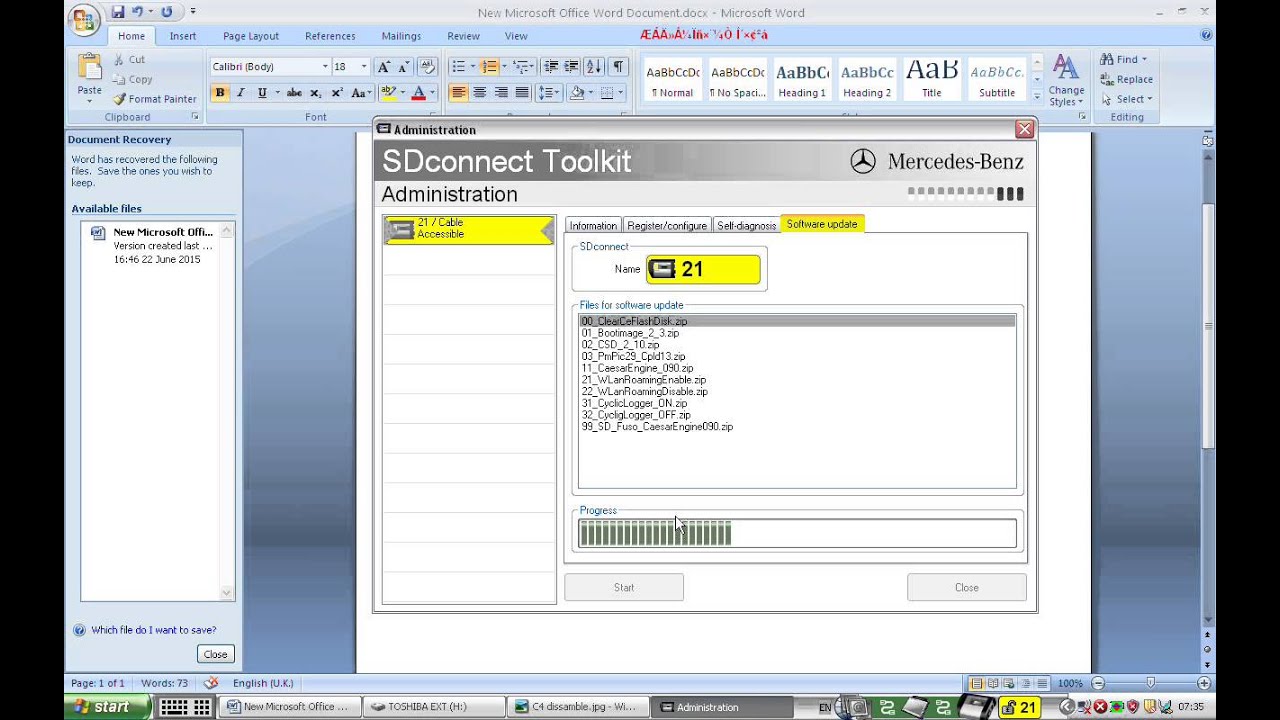
Task: Zoom in with the plus button
Action: 1206,683
